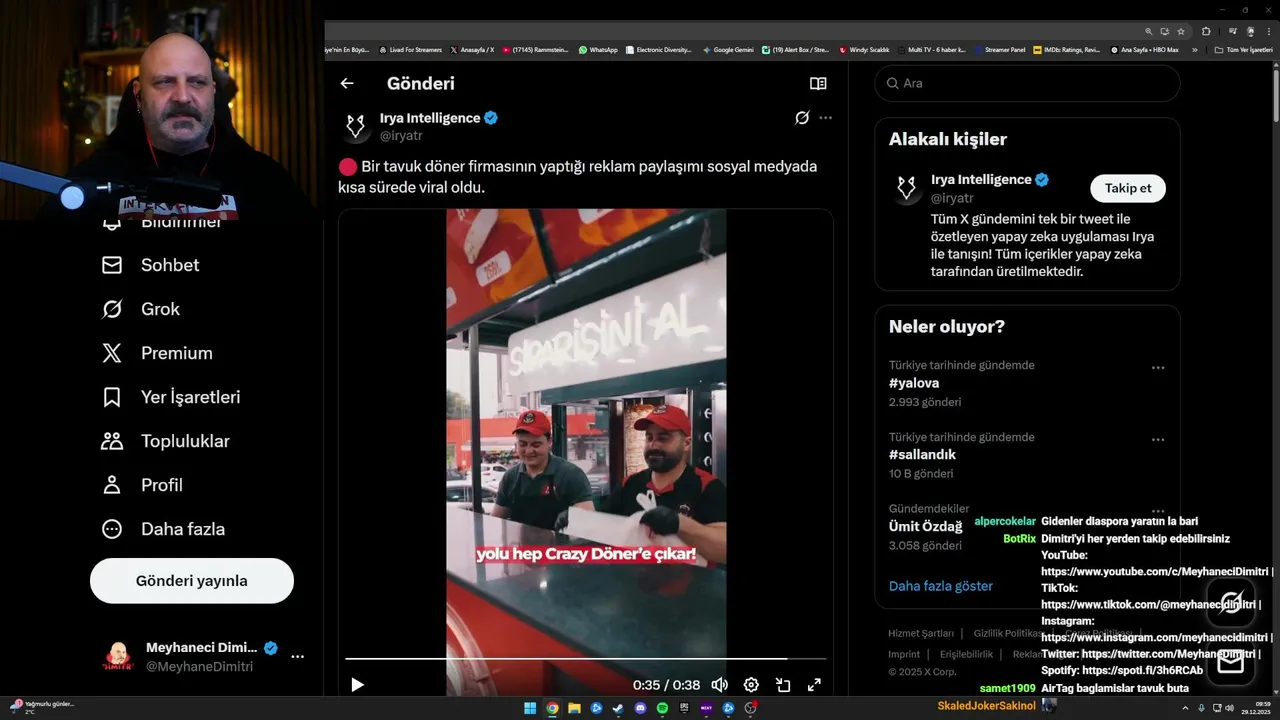The image size is (1280, 720).
Task: Open #sallandık trend
Action: (x=923, y=455)
